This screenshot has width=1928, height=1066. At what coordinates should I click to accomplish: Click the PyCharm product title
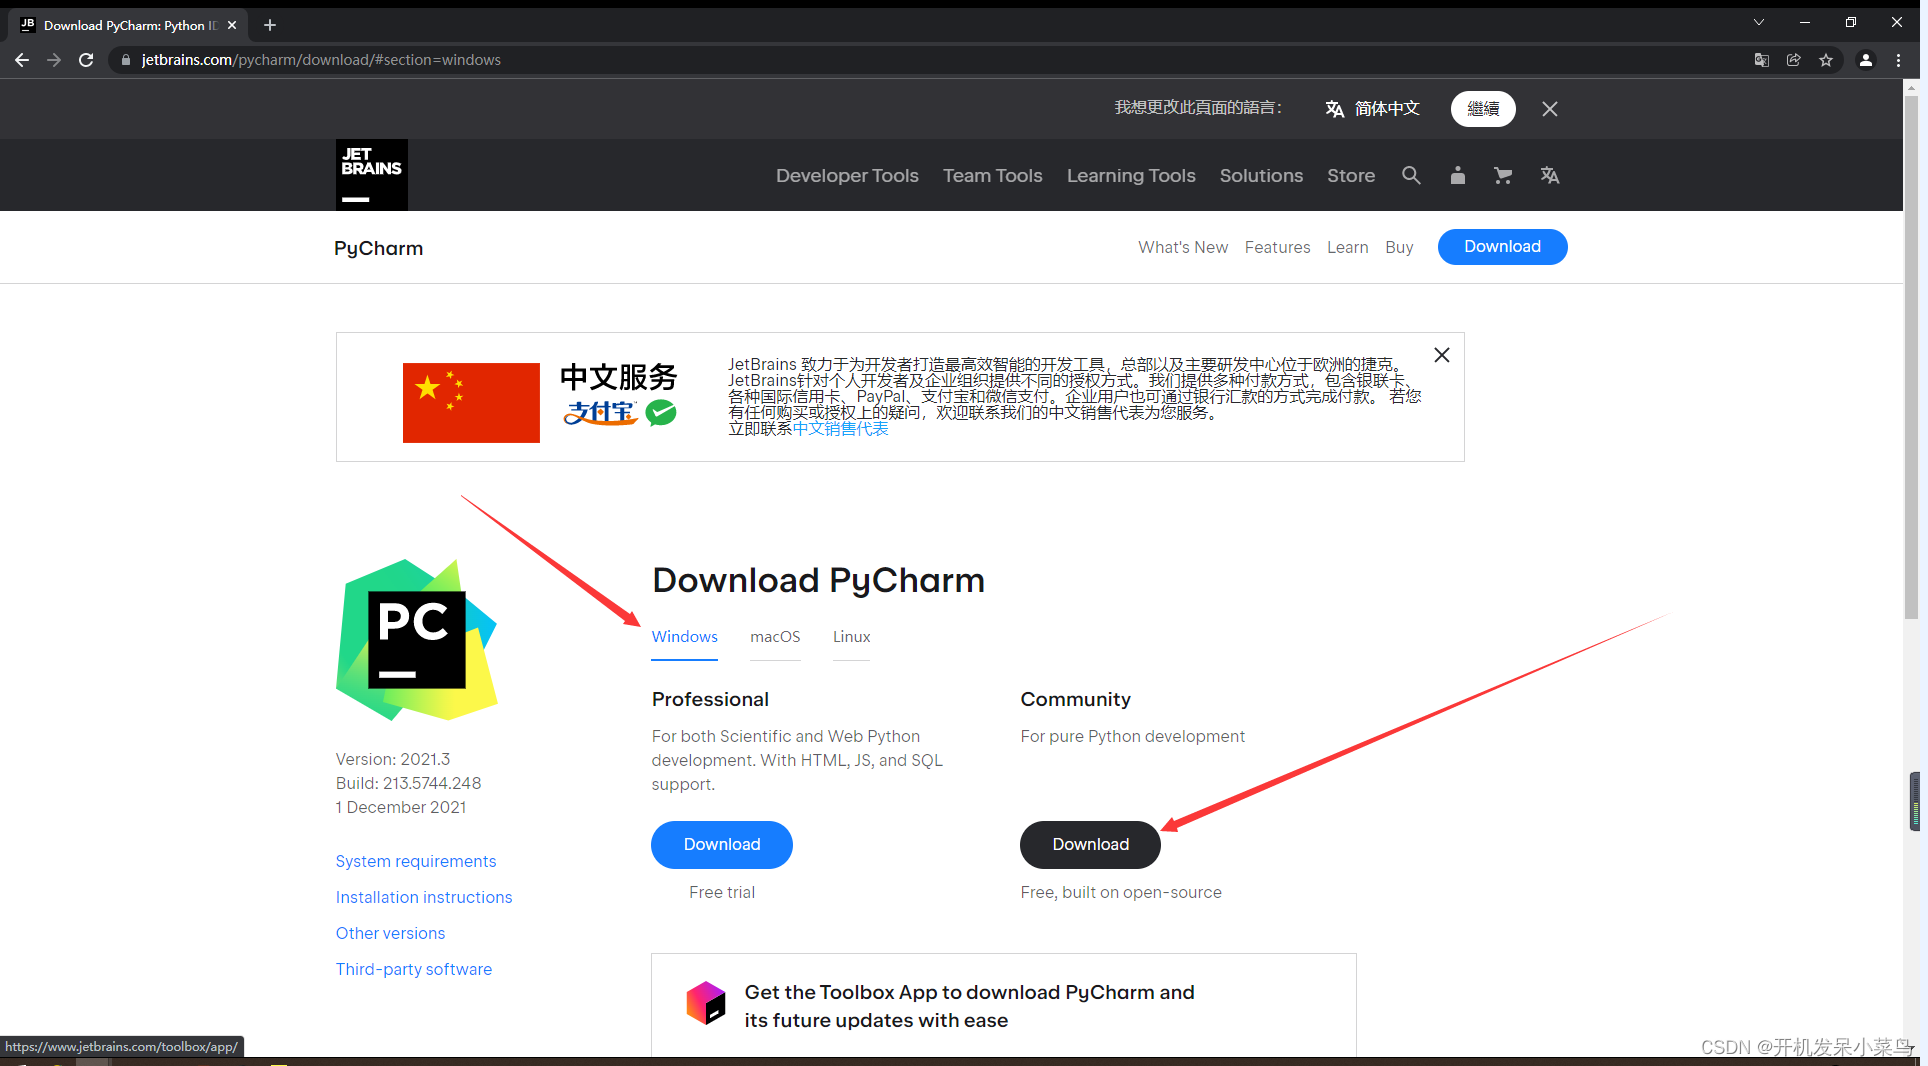[378, 248]
